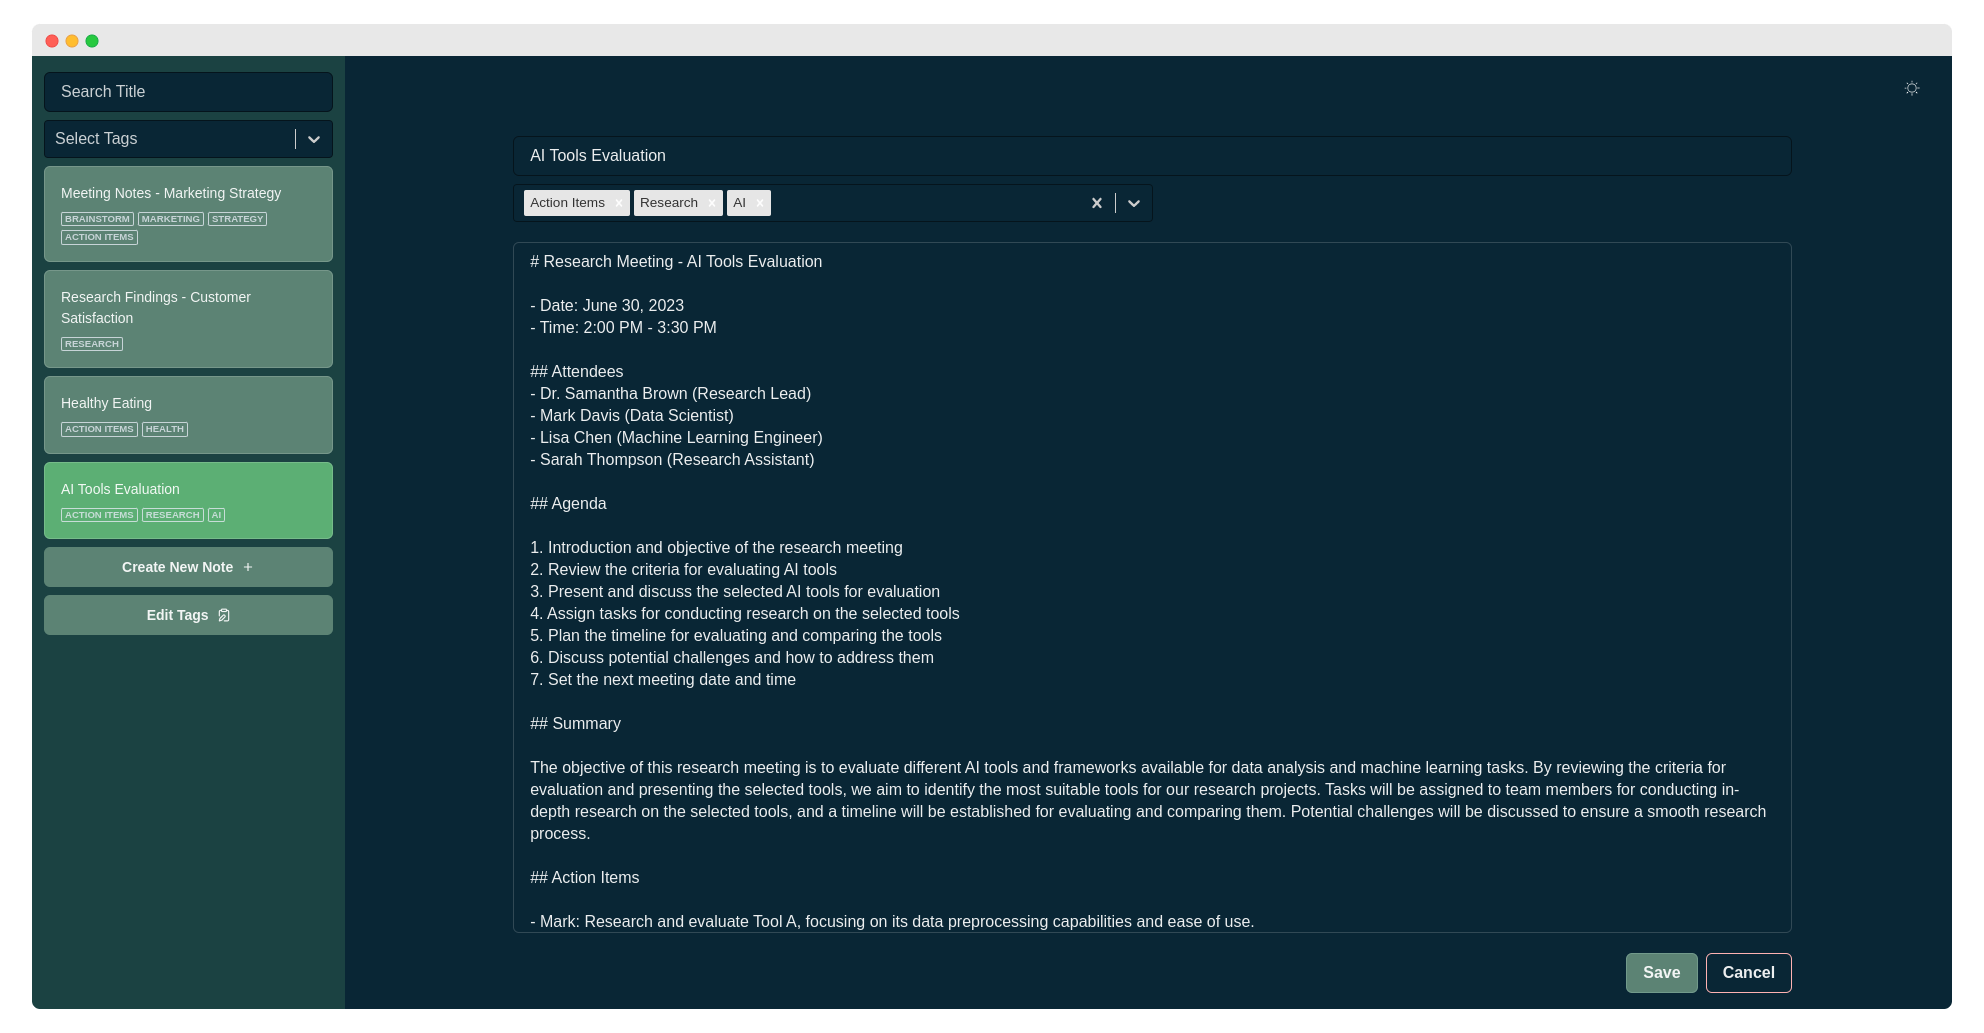Focus the Search Title field
Image resolution: width=1984 pixels, height=1033 pixels.
pos(188,92)
